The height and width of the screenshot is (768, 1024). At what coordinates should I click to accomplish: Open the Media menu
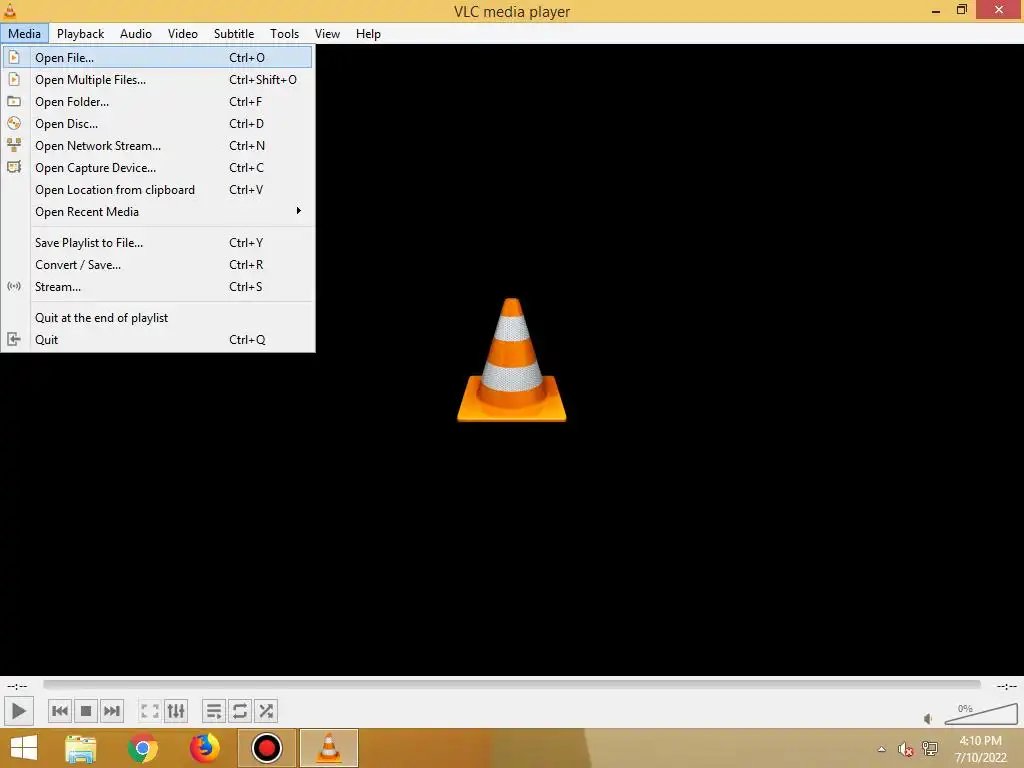tap(24, 33)
